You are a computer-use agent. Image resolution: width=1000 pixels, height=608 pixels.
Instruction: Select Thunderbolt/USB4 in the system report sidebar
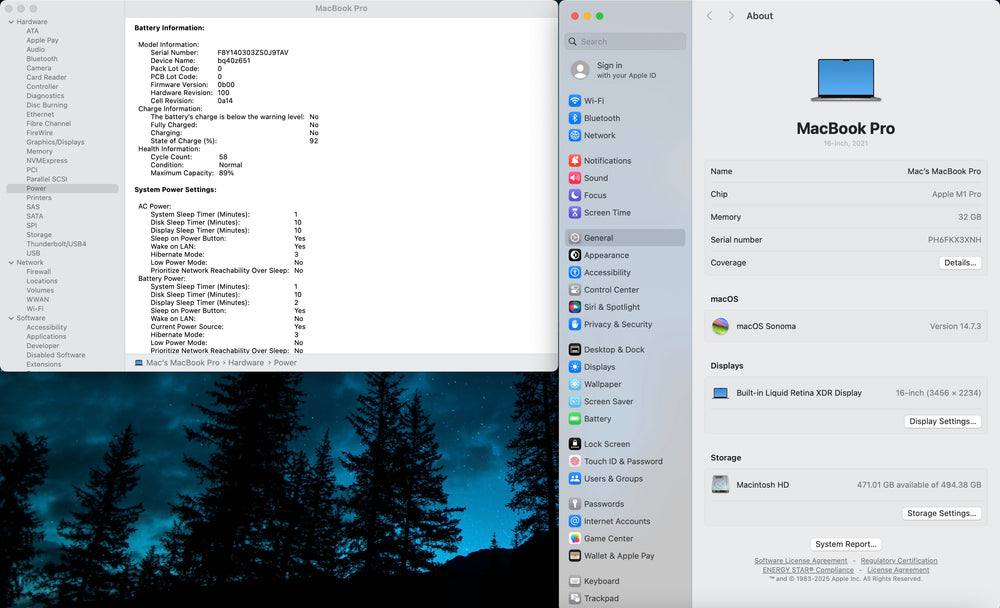click(56, 244)
